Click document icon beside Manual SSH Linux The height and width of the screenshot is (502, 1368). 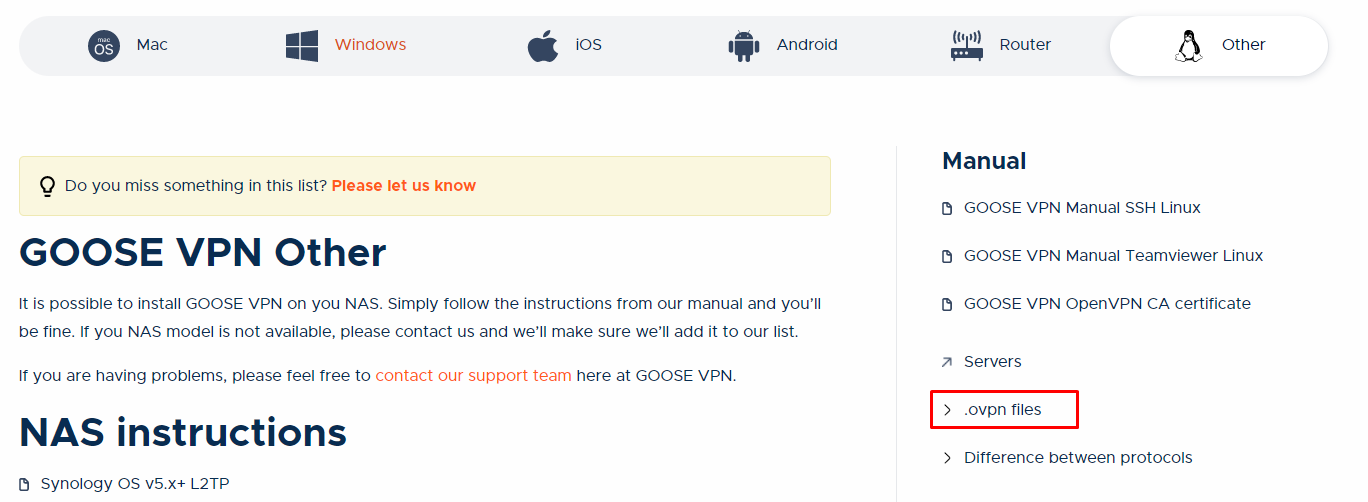[x=947, y=209]
